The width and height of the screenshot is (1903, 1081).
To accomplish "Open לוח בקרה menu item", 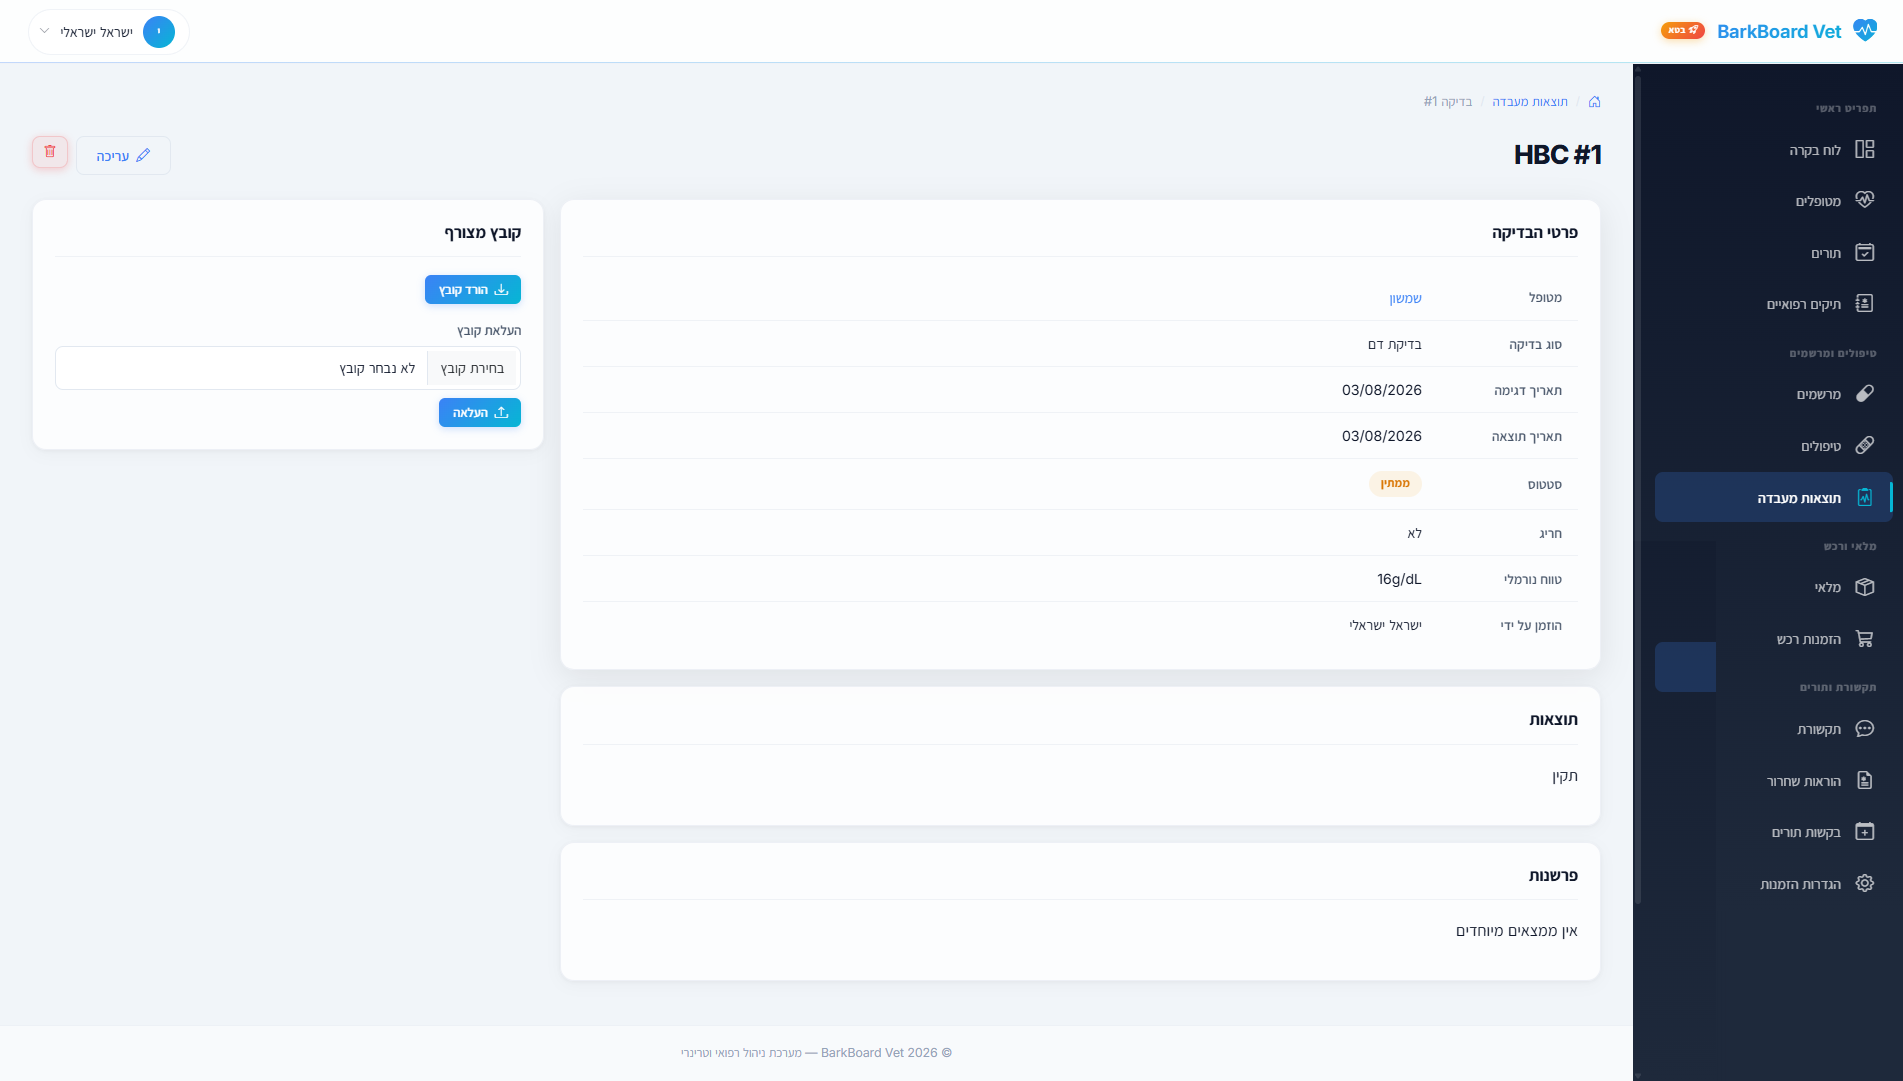I will (1774, 150).
